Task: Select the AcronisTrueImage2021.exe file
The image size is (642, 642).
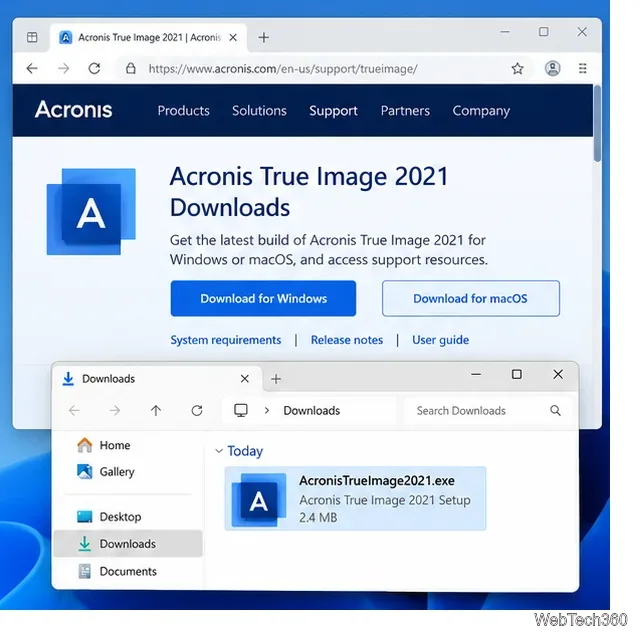Action: click(x=355, y=499)
